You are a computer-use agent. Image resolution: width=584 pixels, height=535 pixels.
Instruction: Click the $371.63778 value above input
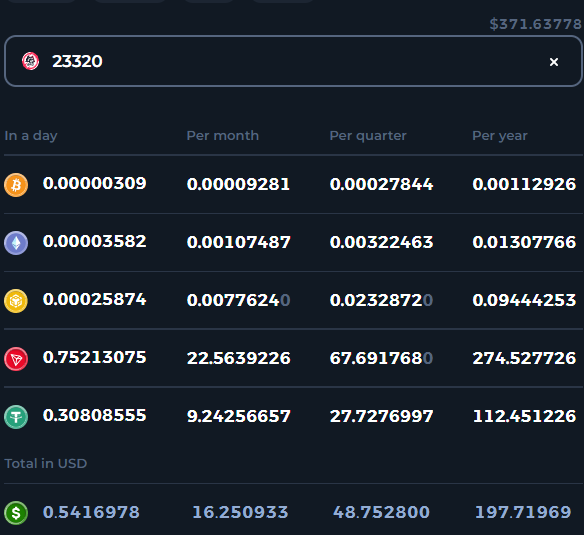click(536, 24)
